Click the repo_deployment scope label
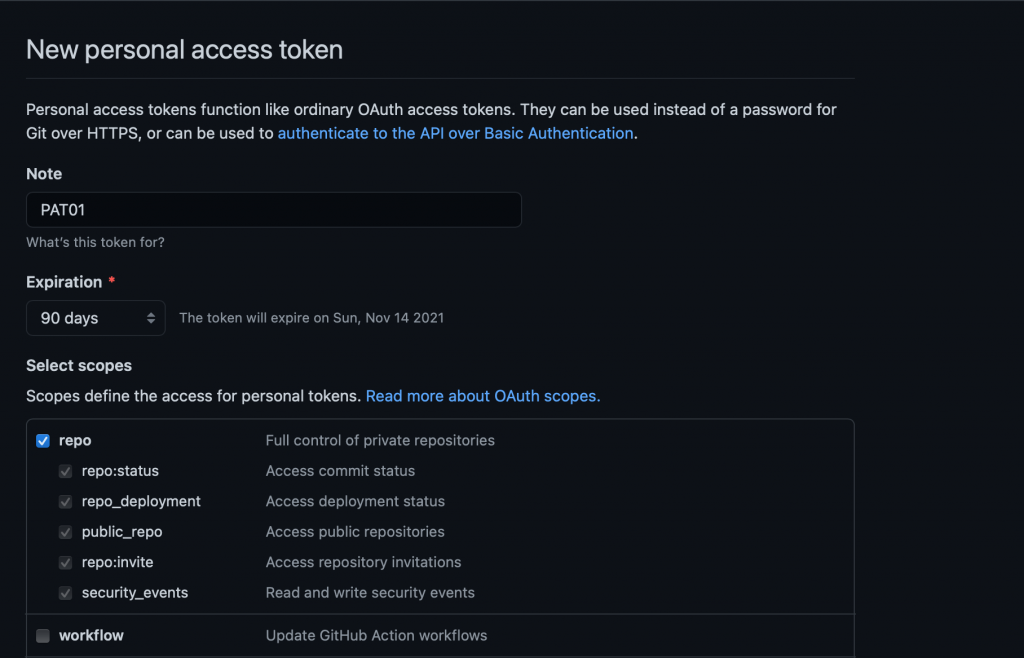The width and height of the screenshot is (1024, 658). point(141,501)
